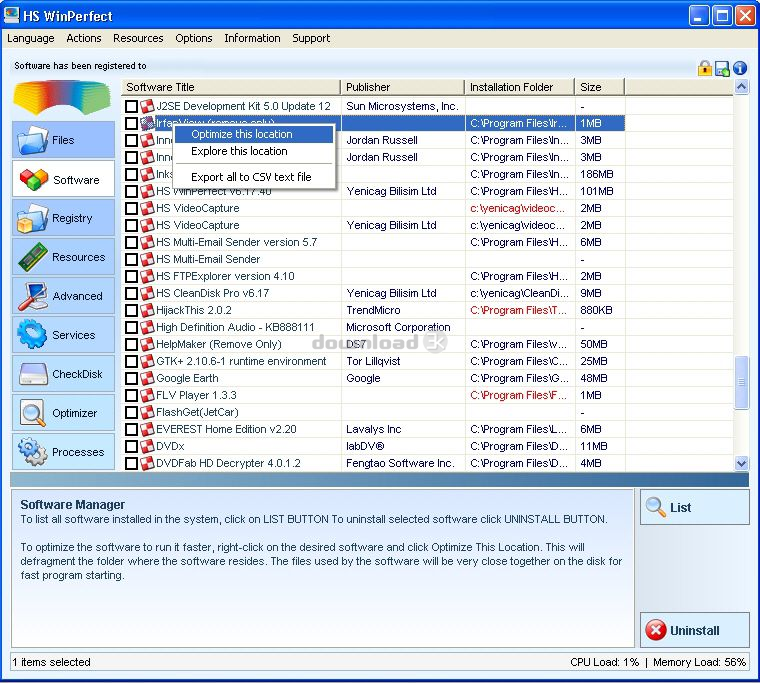Viewport: 760px width, 683px height.
Task: Click the list scroll-up arrow
Action: [741, 87]
